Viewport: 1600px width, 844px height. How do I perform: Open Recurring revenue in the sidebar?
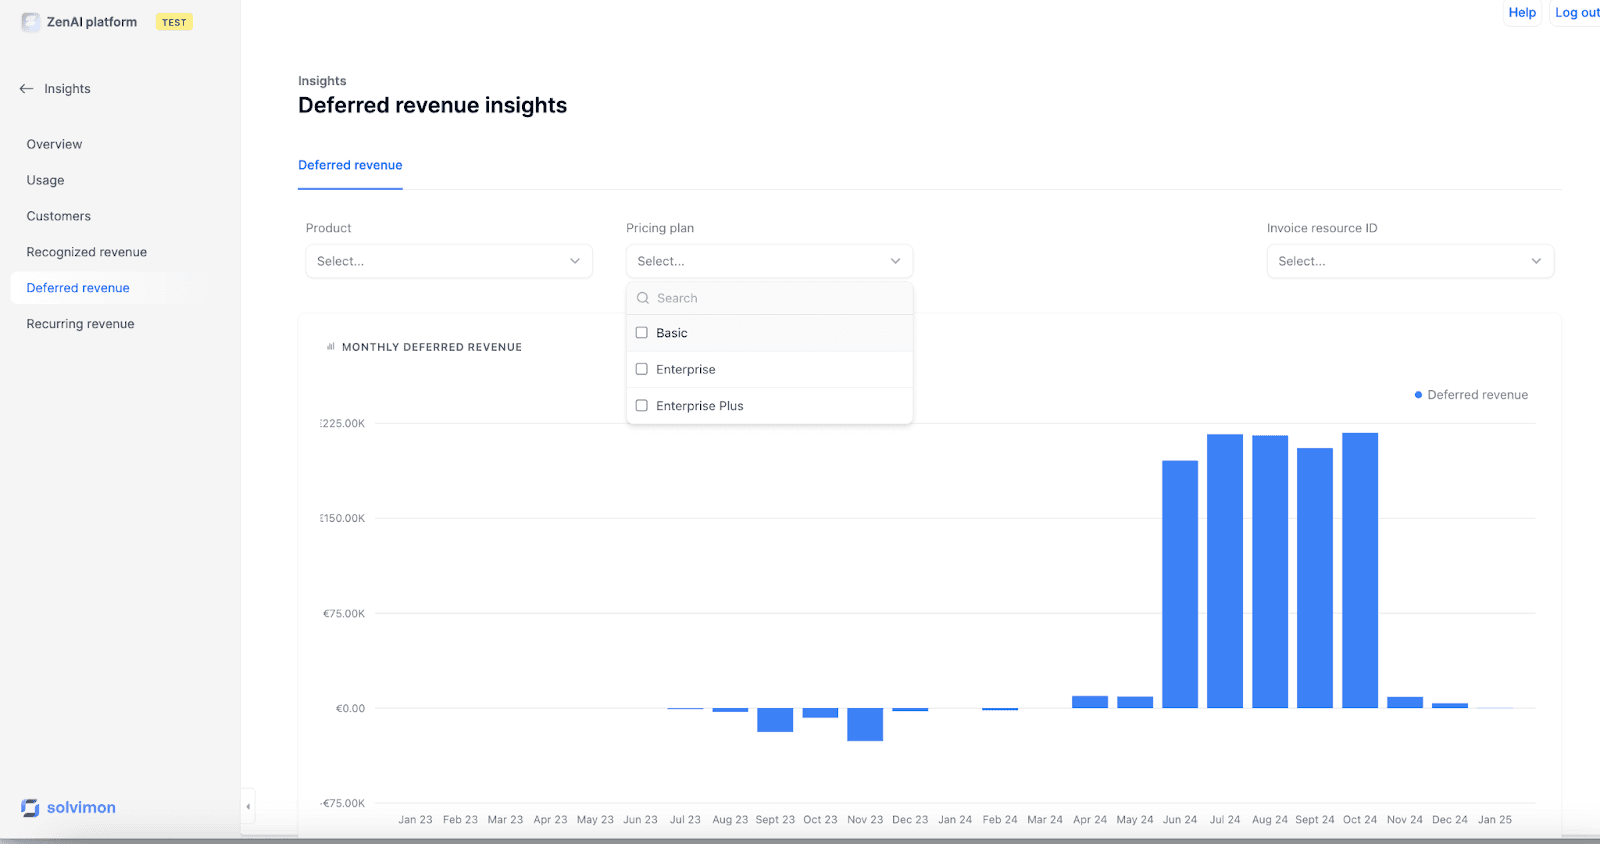(x=80, y=324)
